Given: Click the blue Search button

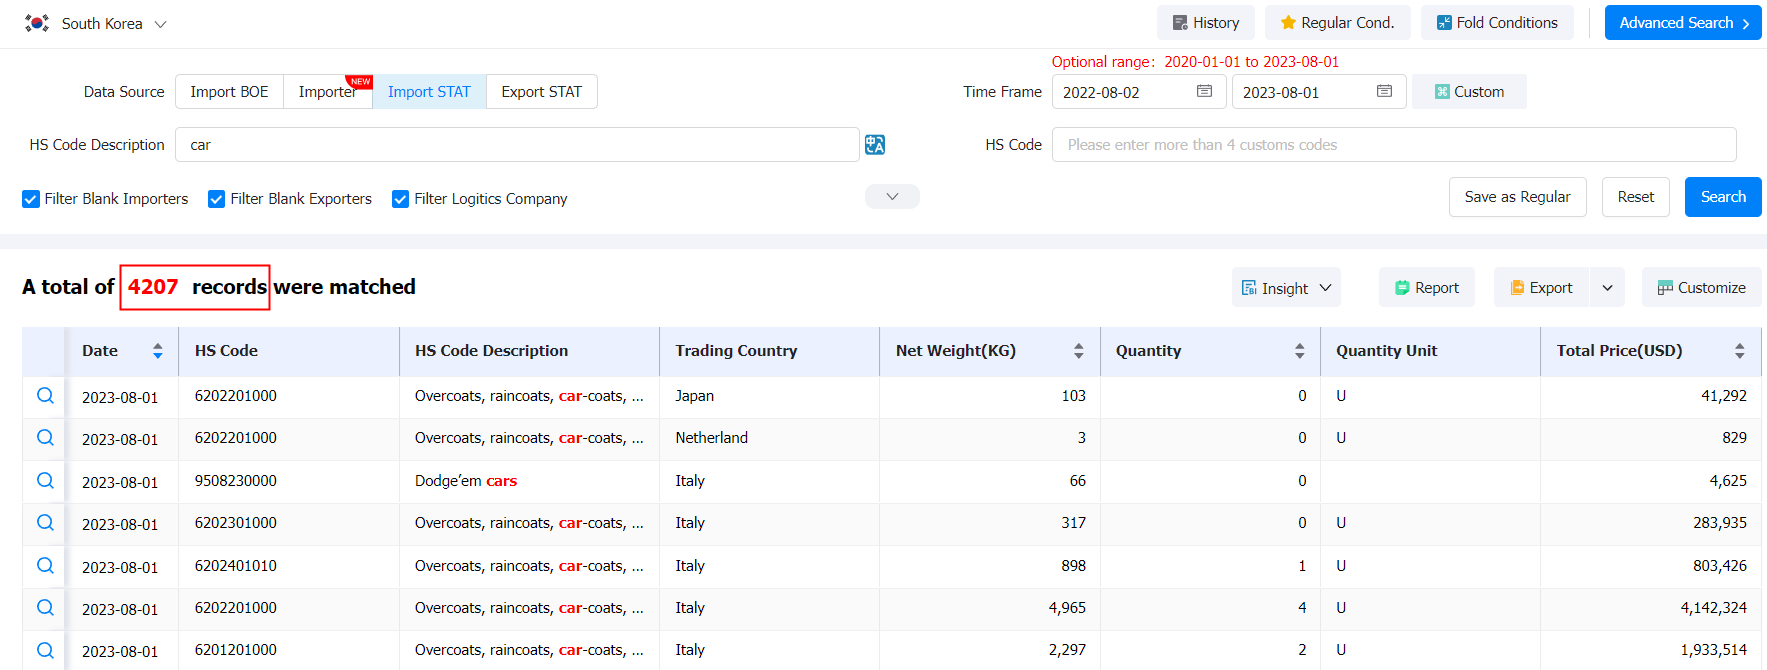Looking at the screenshot, I should click(1723, 197).
